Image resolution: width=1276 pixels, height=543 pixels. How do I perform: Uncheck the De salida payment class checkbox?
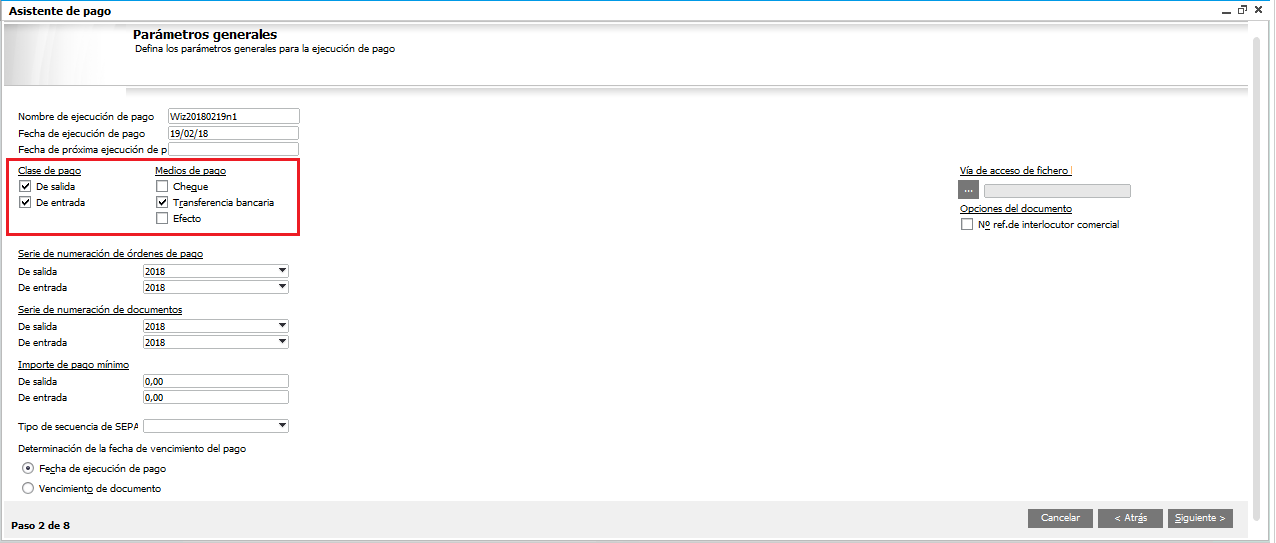[25, 186]
